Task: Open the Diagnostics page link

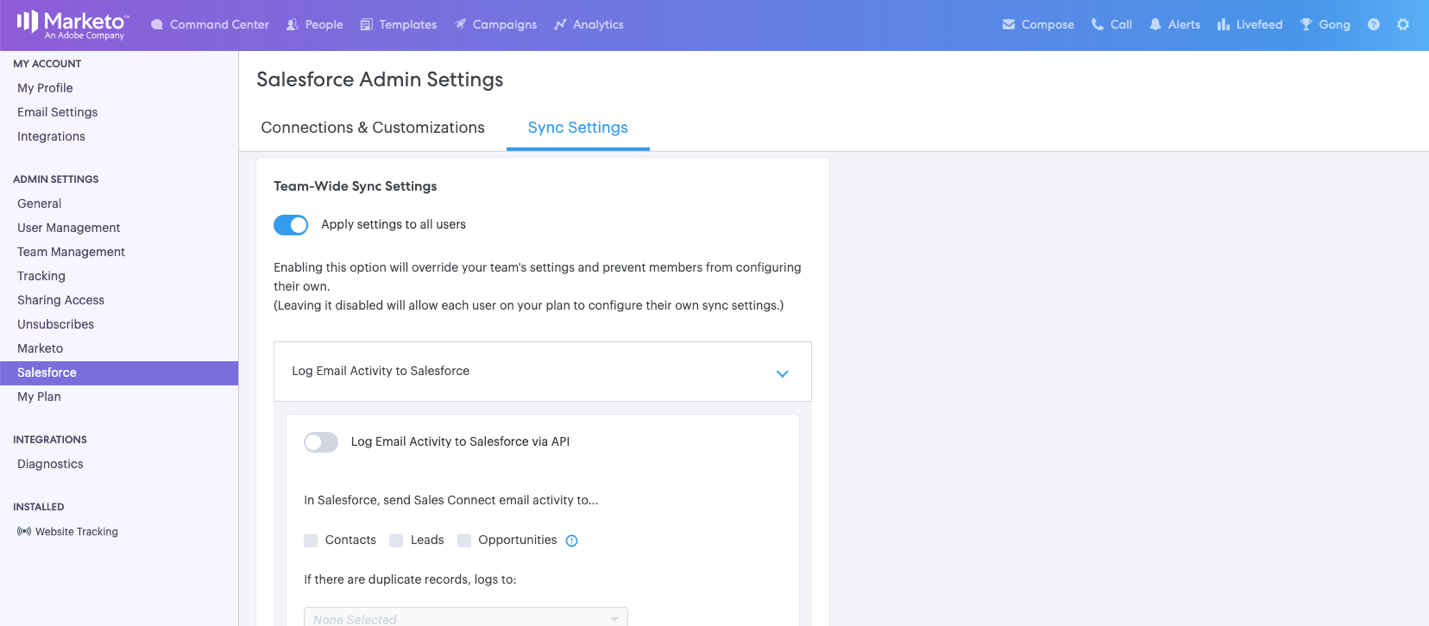Action: pos(50,464)
